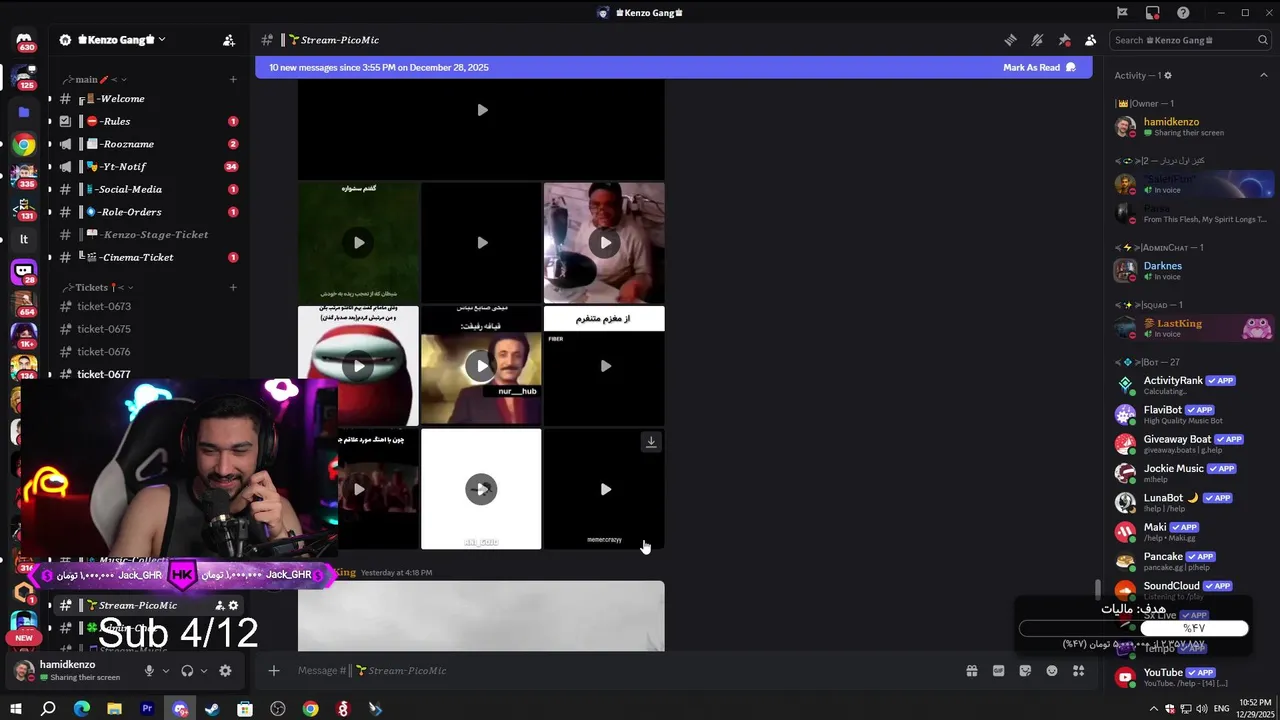The image size is (1280, 720).
Task: Open the sticker picker icon
Action: tap(1025, 671)
